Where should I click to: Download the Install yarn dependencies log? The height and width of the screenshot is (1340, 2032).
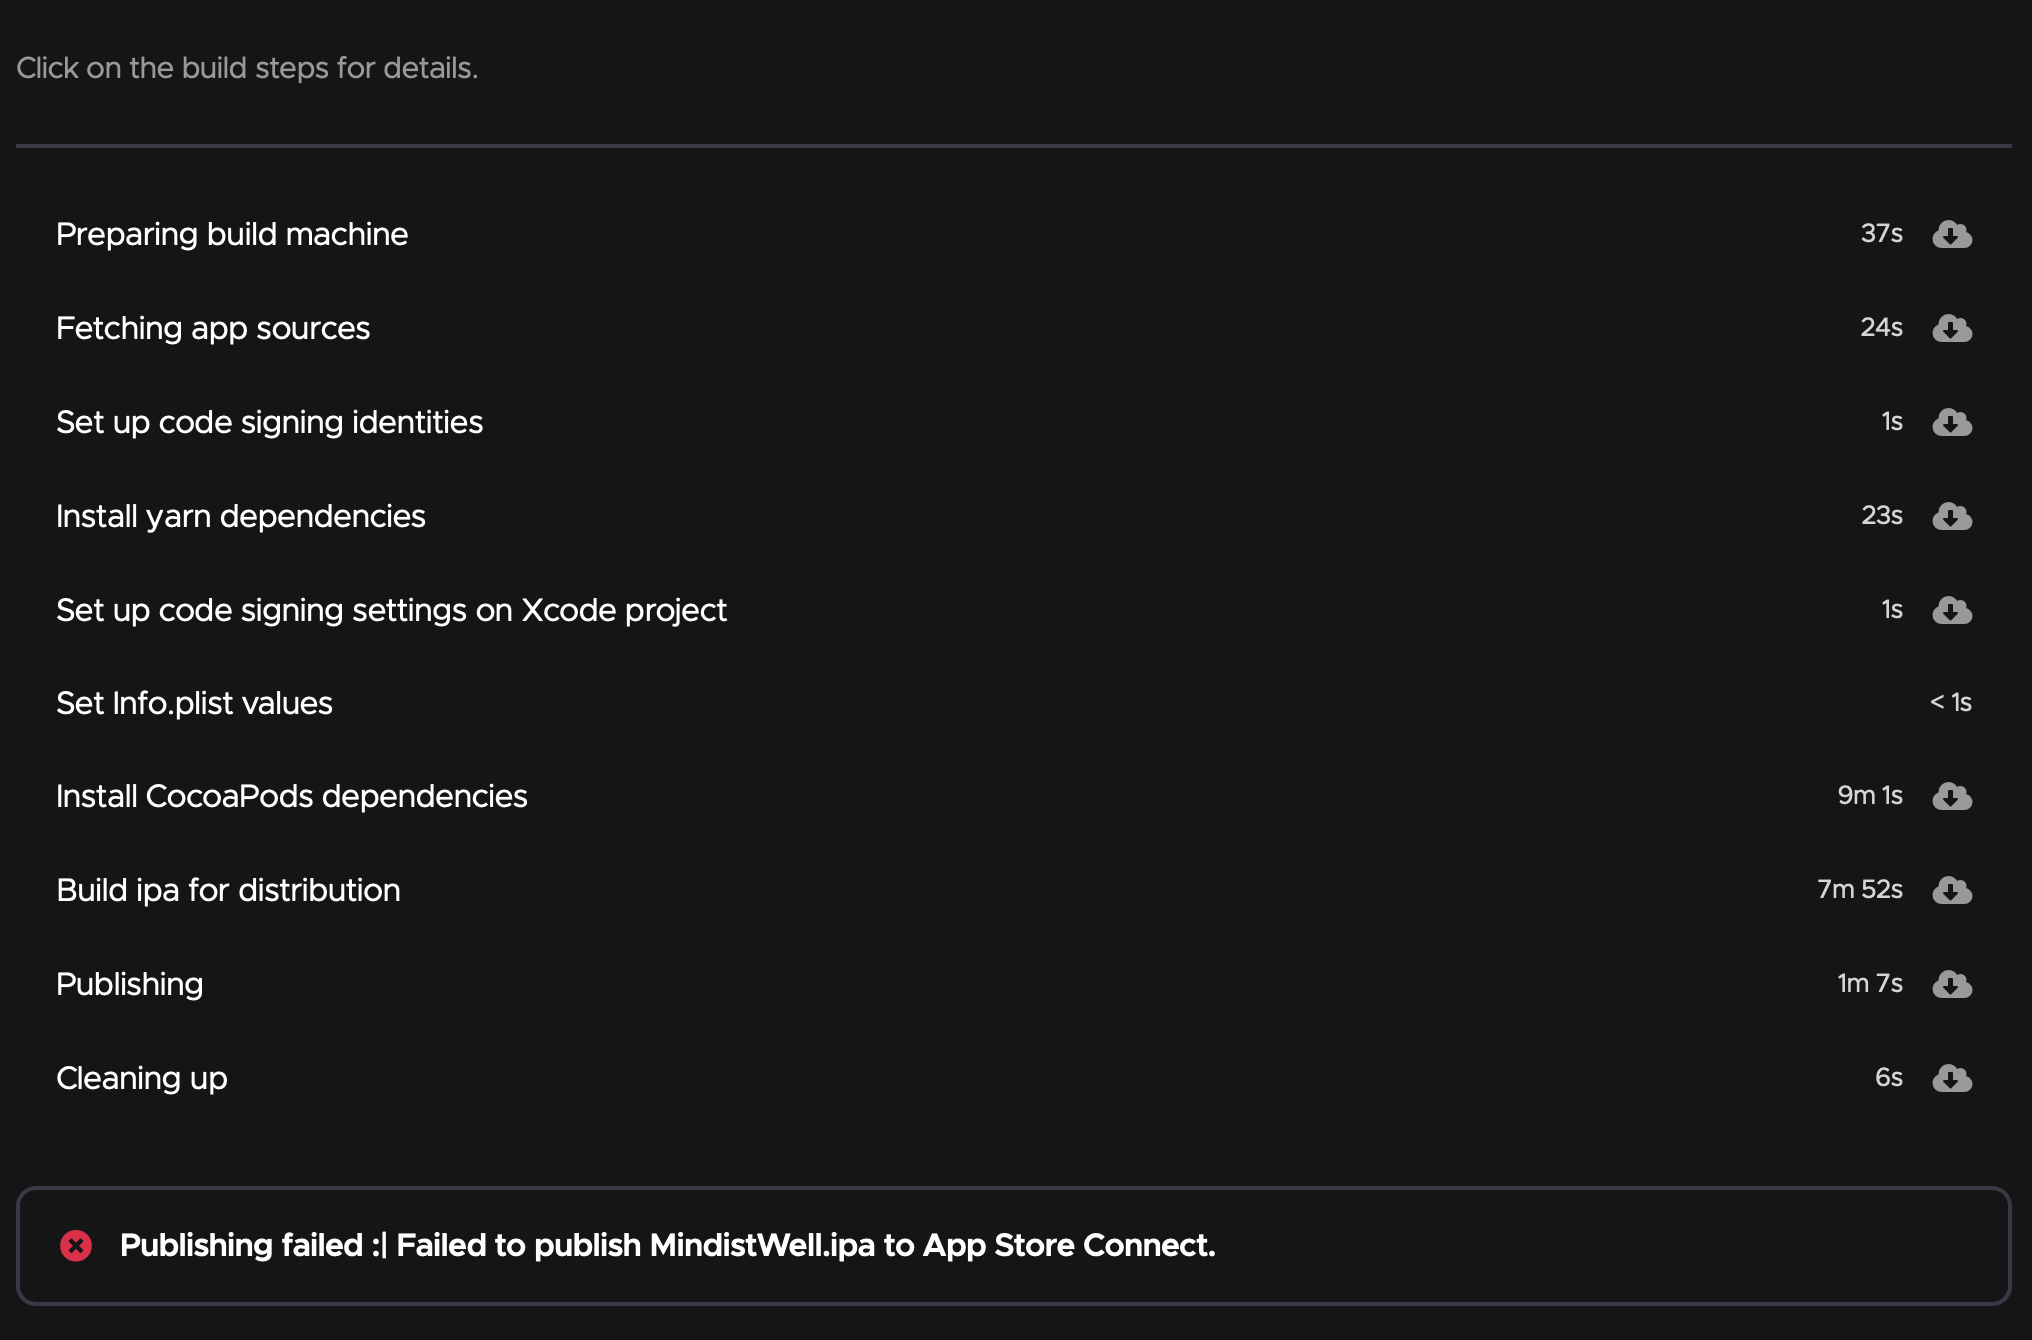click(x=1951, y=516)
